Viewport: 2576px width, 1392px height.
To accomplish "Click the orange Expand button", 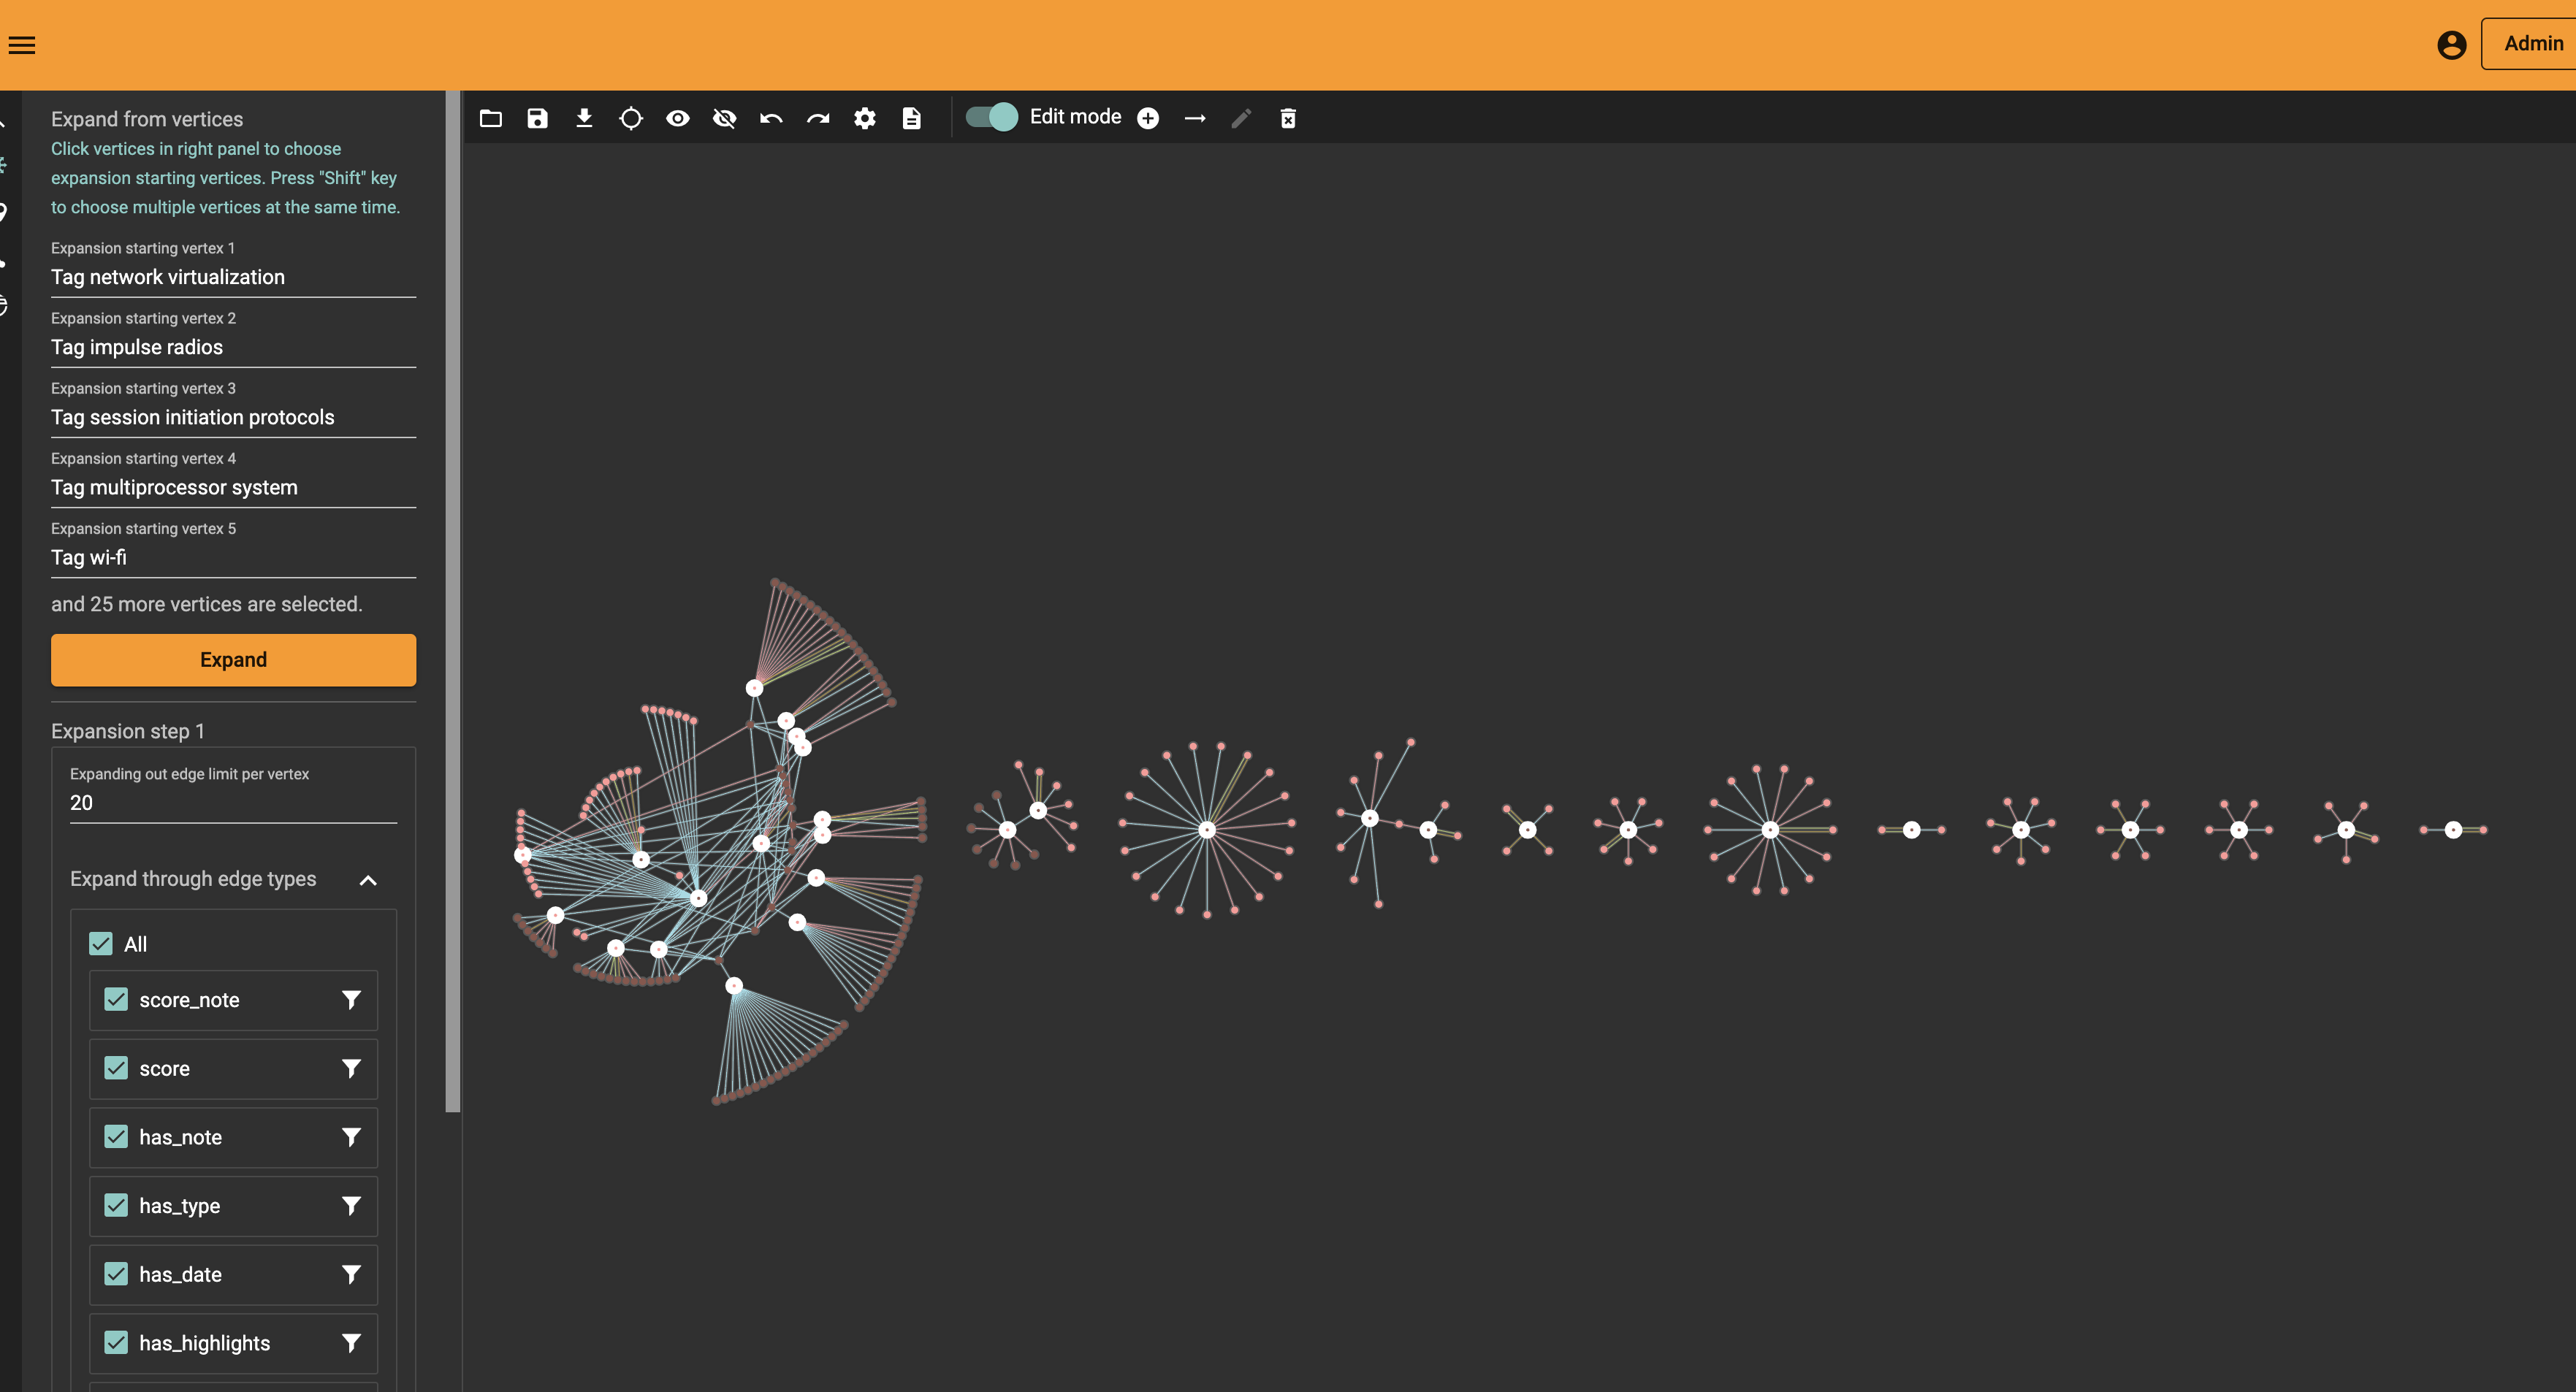I will point(233,660).
